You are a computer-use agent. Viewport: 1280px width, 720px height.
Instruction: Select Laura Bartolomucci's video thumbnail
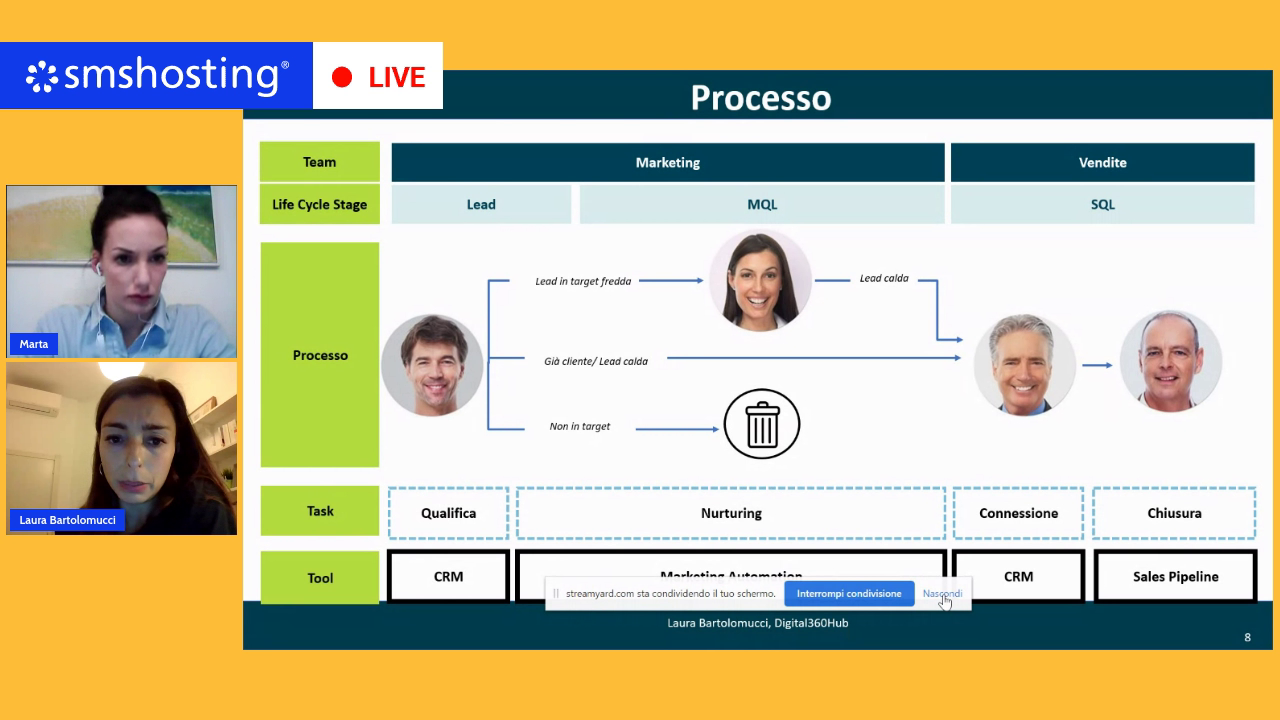122,448
